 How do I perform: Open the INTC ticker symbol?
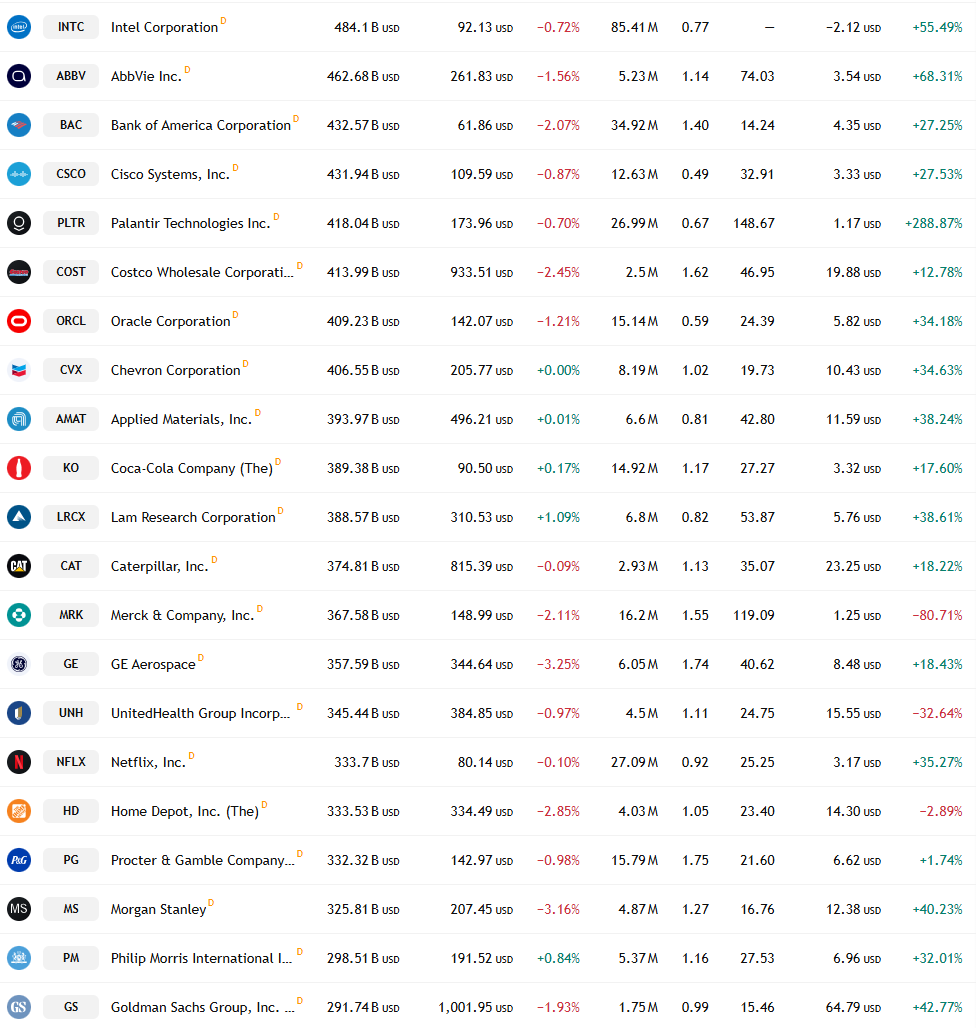(71, 27)
